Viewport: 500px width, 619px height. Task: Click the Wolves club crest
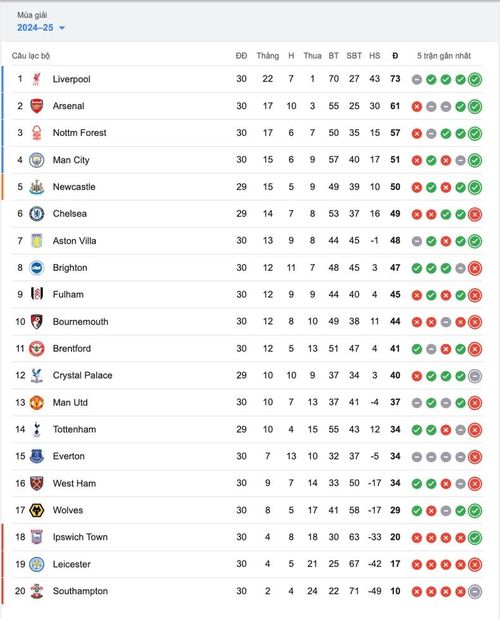pos(37,510)
